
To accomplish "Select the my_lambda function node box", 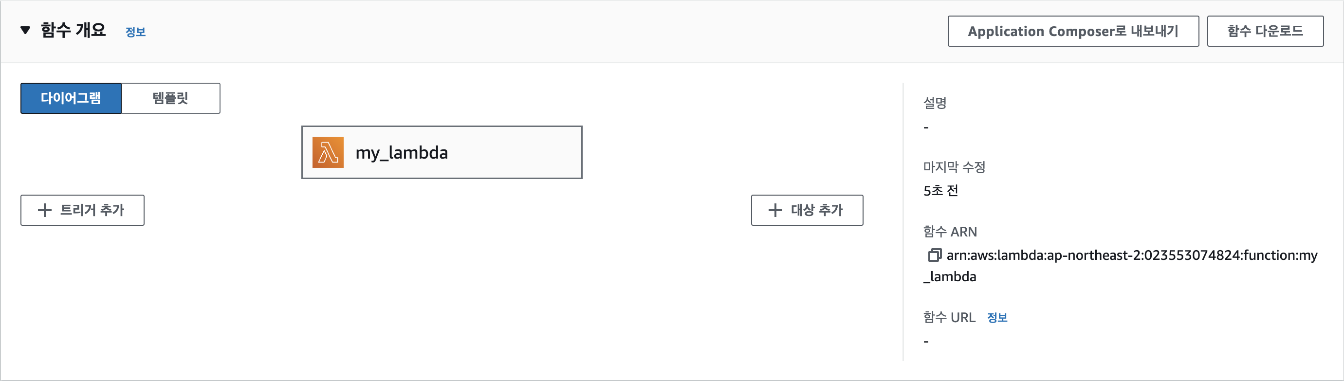I will point(442,153).
